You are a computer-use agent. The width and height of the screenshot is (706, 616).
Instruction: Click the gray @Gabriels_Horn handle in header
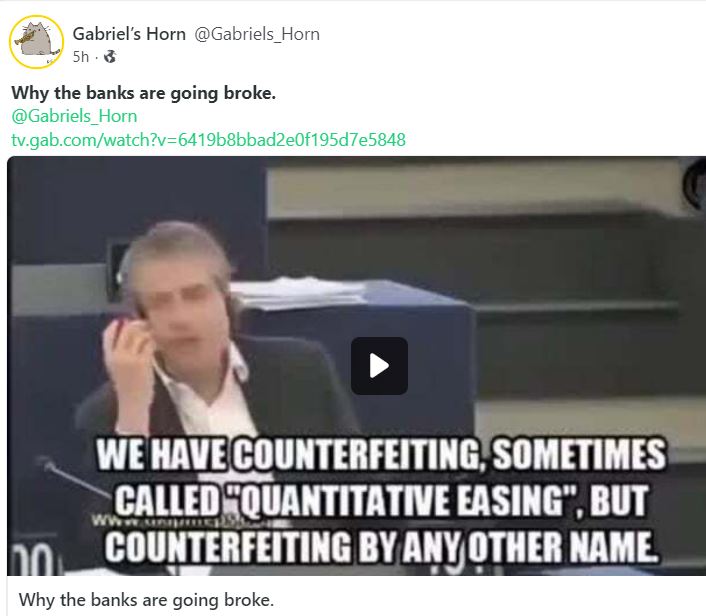tap(257, 34)
